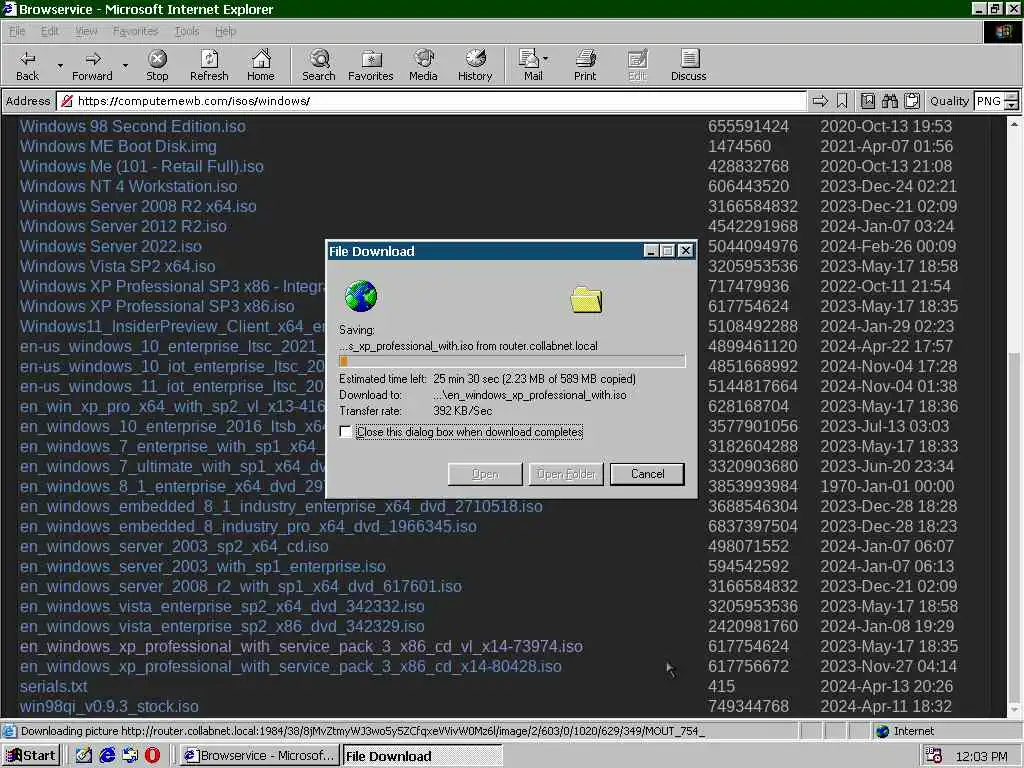Open the Windows Server 2022.iso link
Image resolution: width=1024 pixels, height=768 pixels.
(110, 246)
